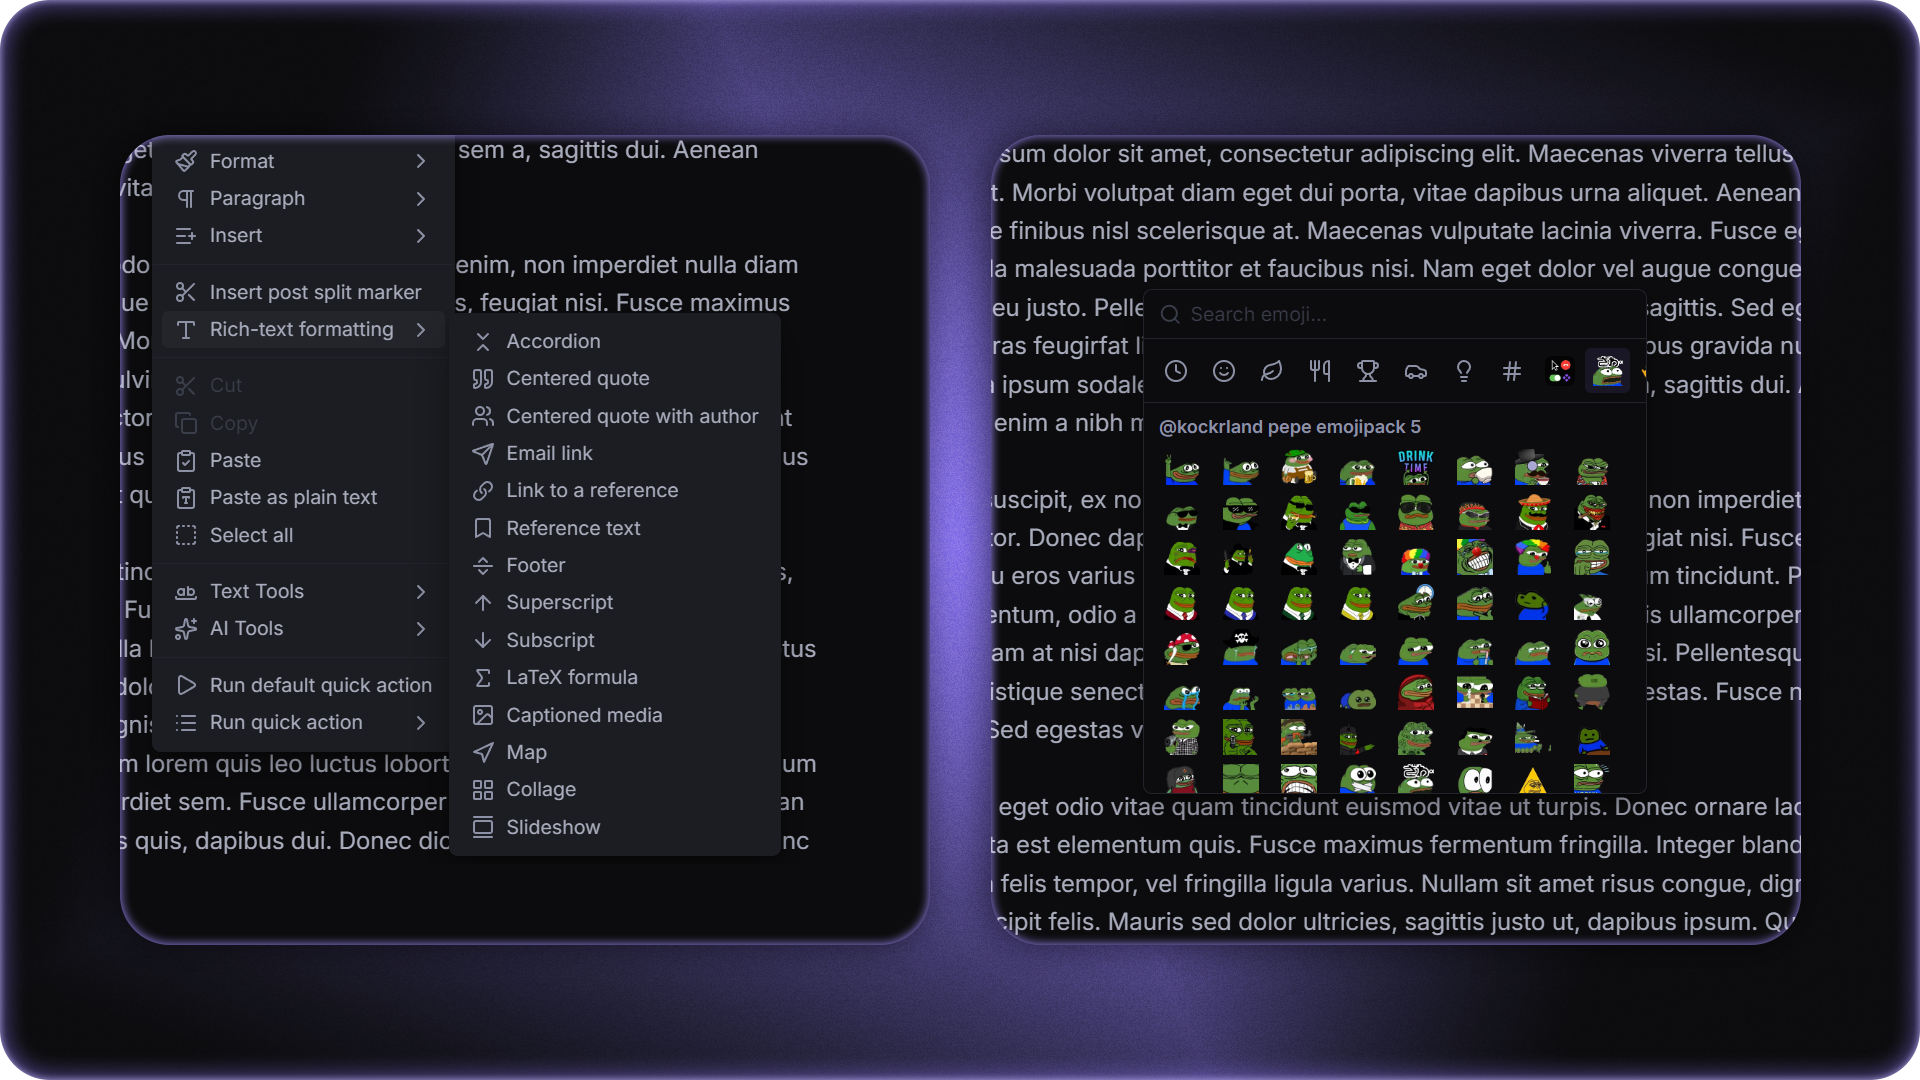Pick the yellow triangle emoji
This screenshot has height=1080, width=1920.
coord(1533,779)
